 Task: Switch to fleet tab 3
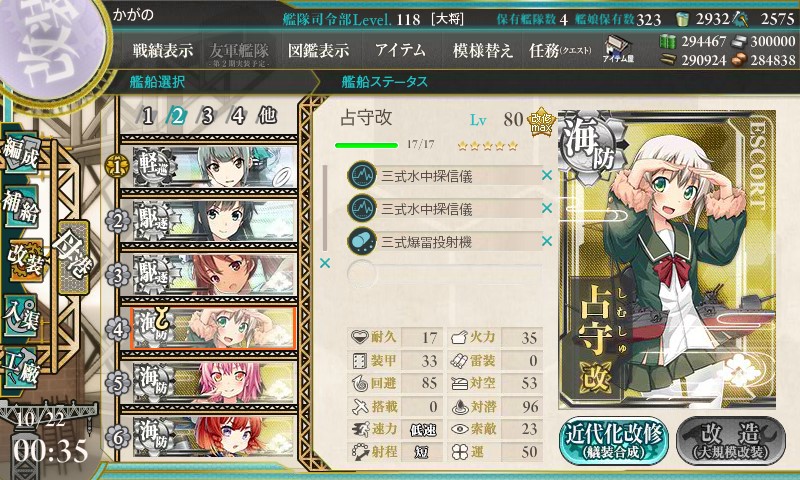pyautogui.click(x=207, y=116)
